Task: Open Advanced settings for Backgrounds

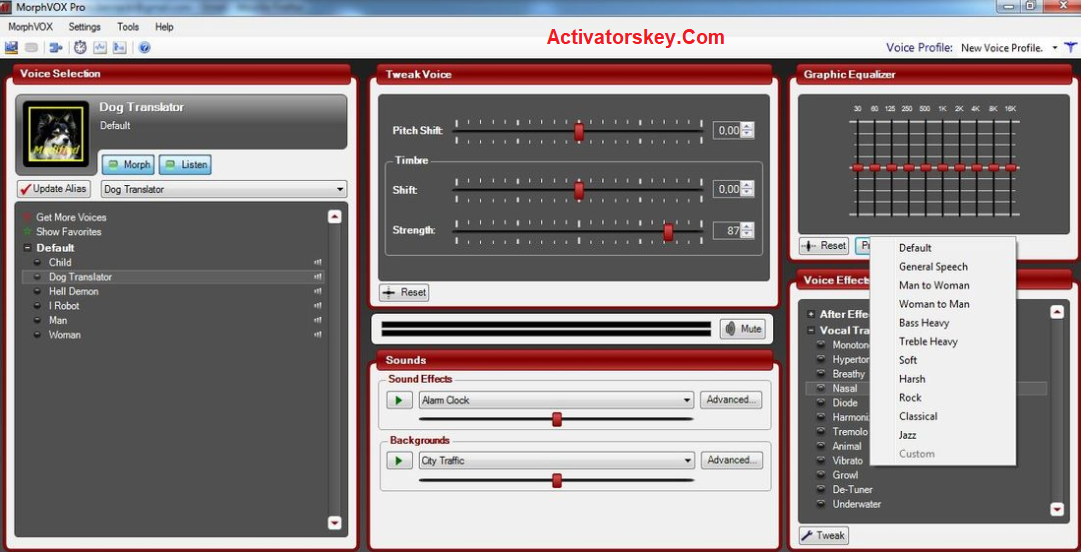Action: point(731,460)
